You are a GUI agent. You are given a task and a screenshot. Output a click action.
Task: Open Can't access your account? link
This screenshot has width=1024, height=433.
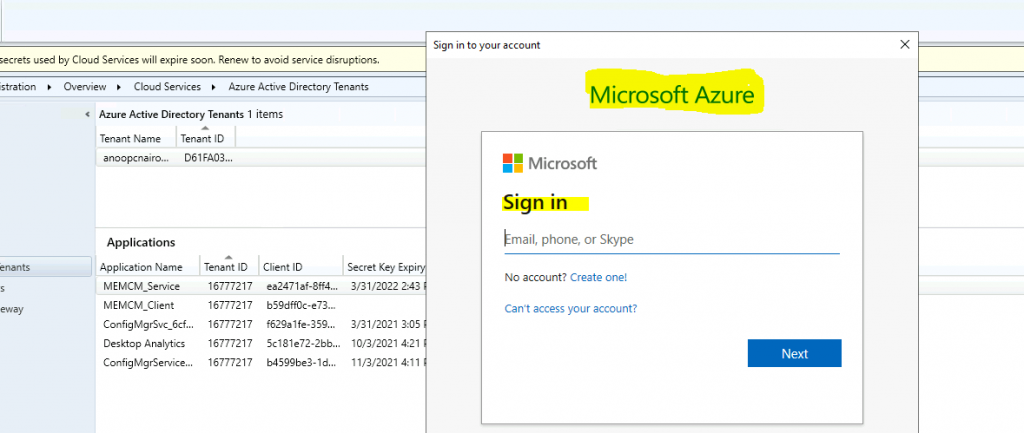571,308
